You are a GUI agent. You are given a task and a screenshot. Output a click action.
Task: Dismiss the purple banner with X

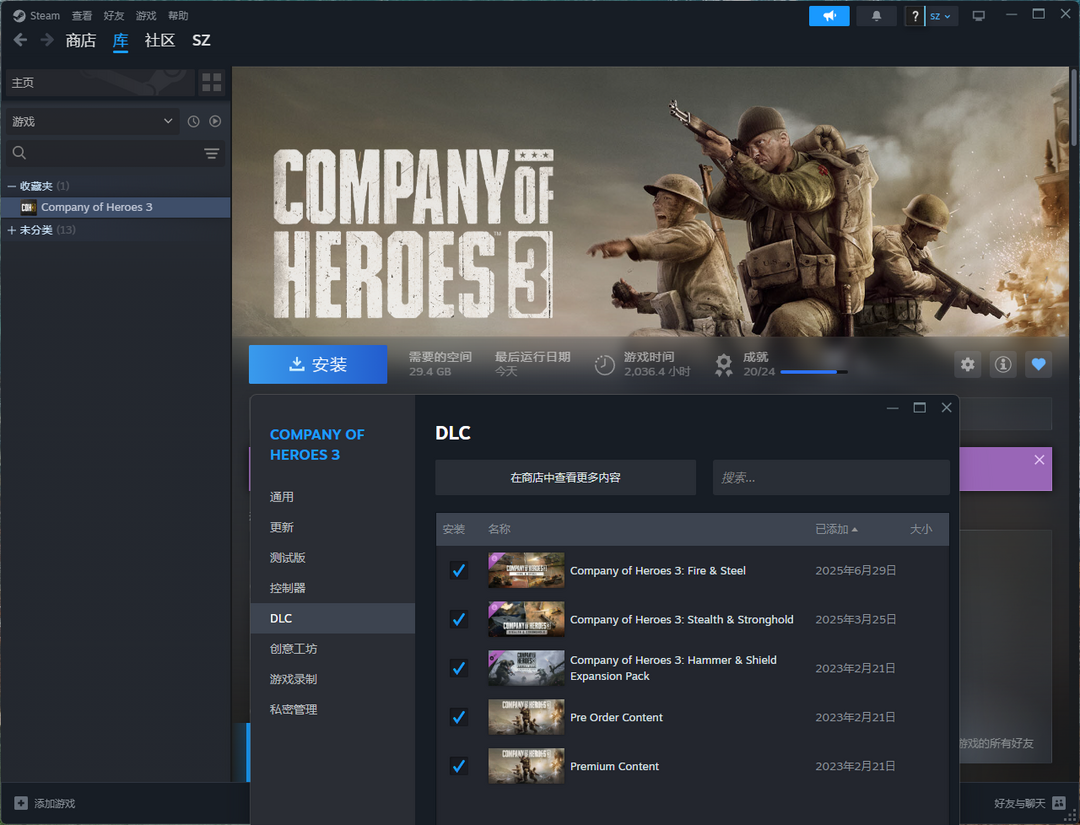tap(1039, 459)
